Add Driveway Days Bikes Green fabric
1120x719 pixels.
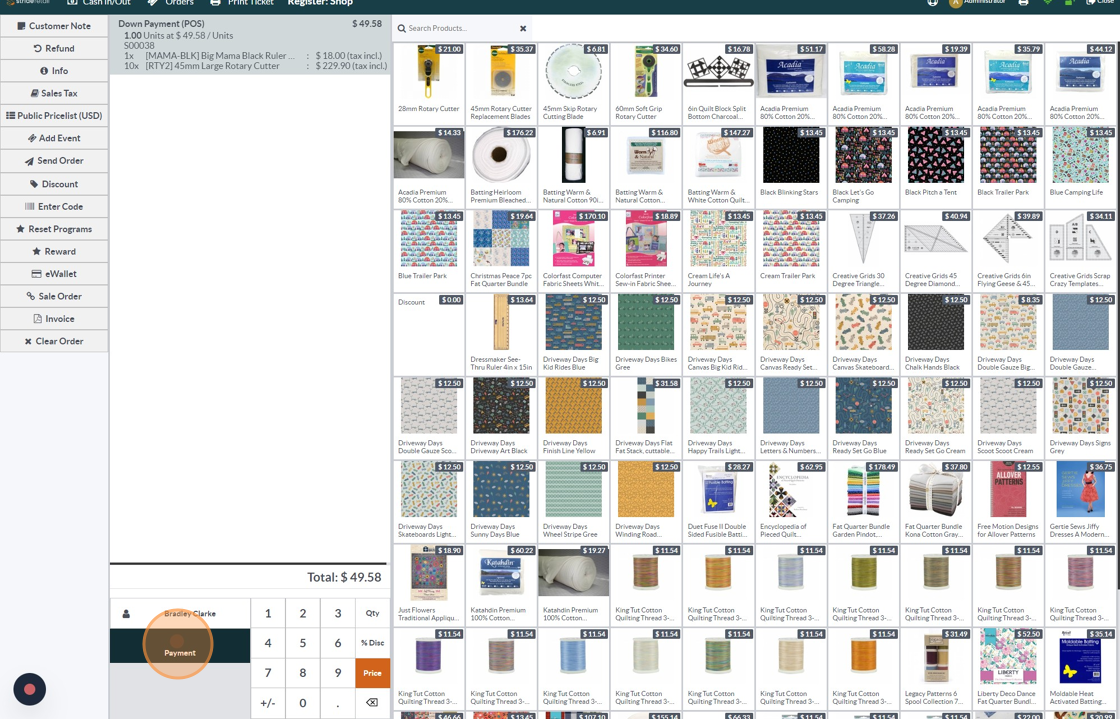(x=646, y=334)
